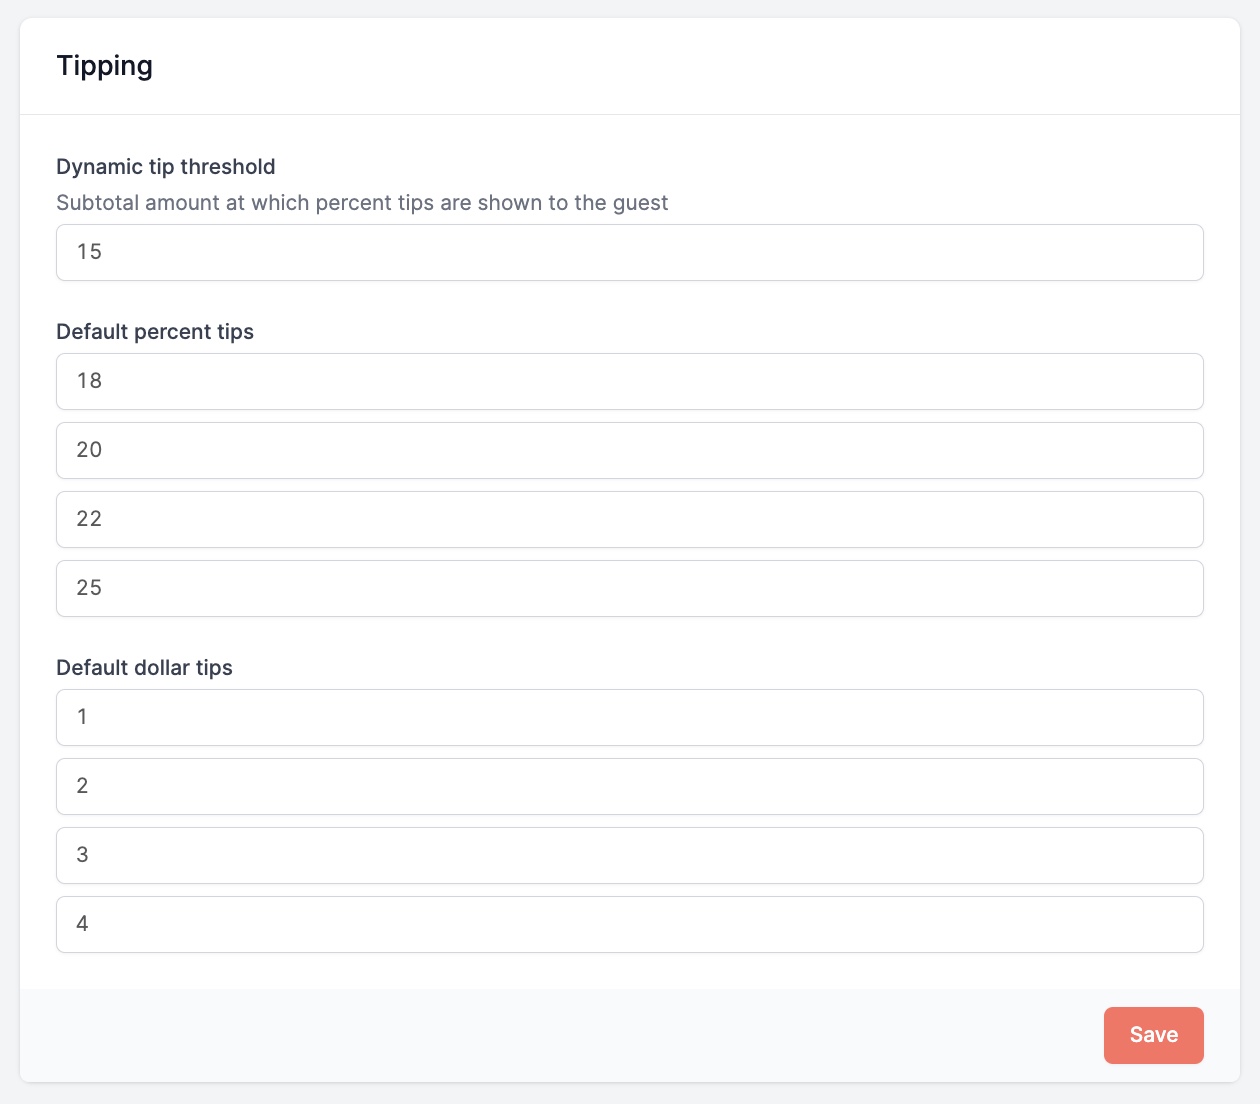The width and height of the screenshot is (1260, 1104).
Task: Click the dollar tip input showing 4
Action: point(629,924)
